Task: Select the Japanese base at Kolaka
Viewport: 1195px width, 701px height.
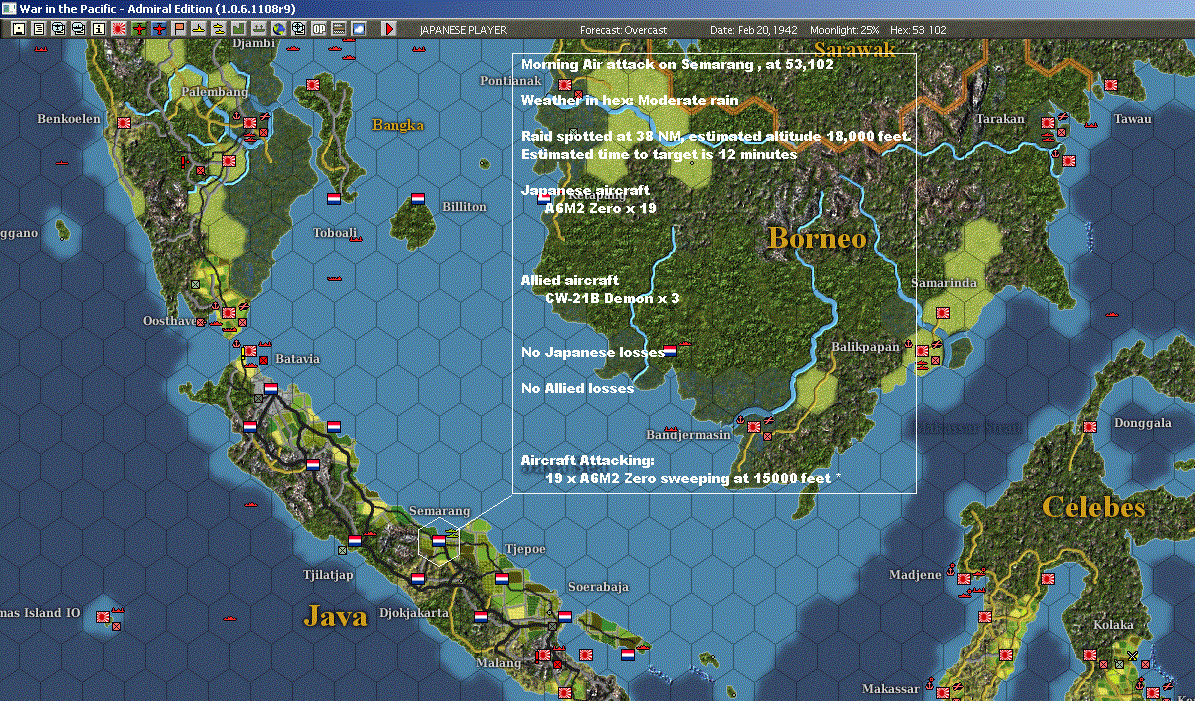Action: 1090,655
